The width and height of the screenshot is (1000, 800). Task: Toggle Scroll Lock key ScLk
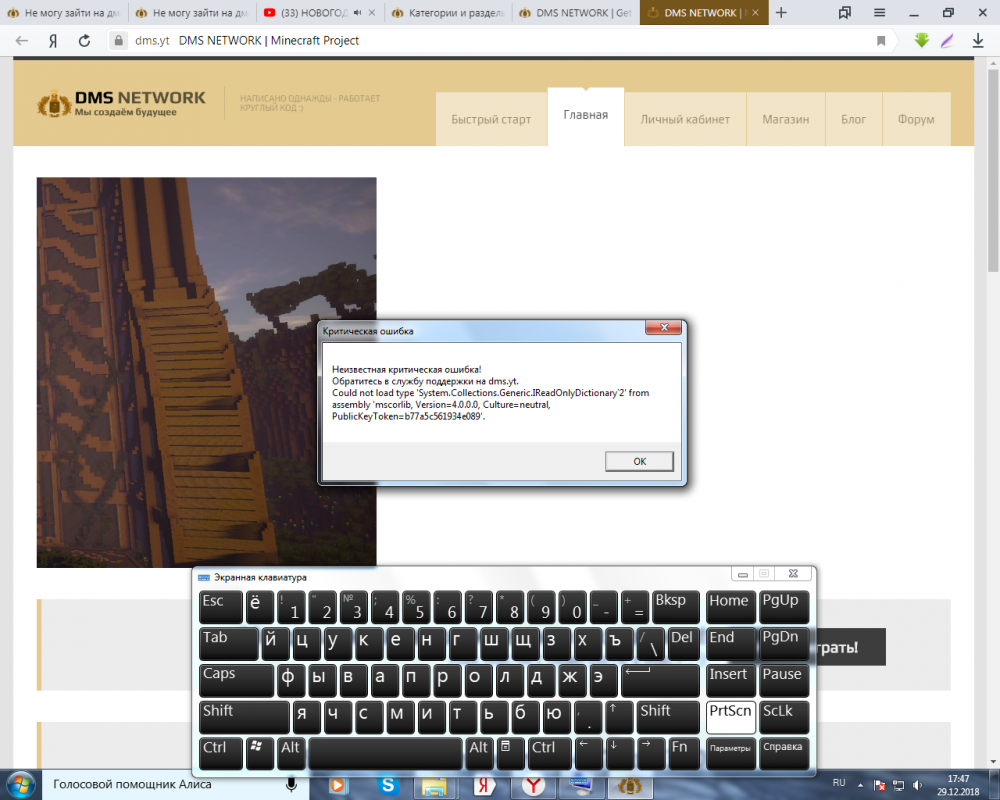[784, 717]
